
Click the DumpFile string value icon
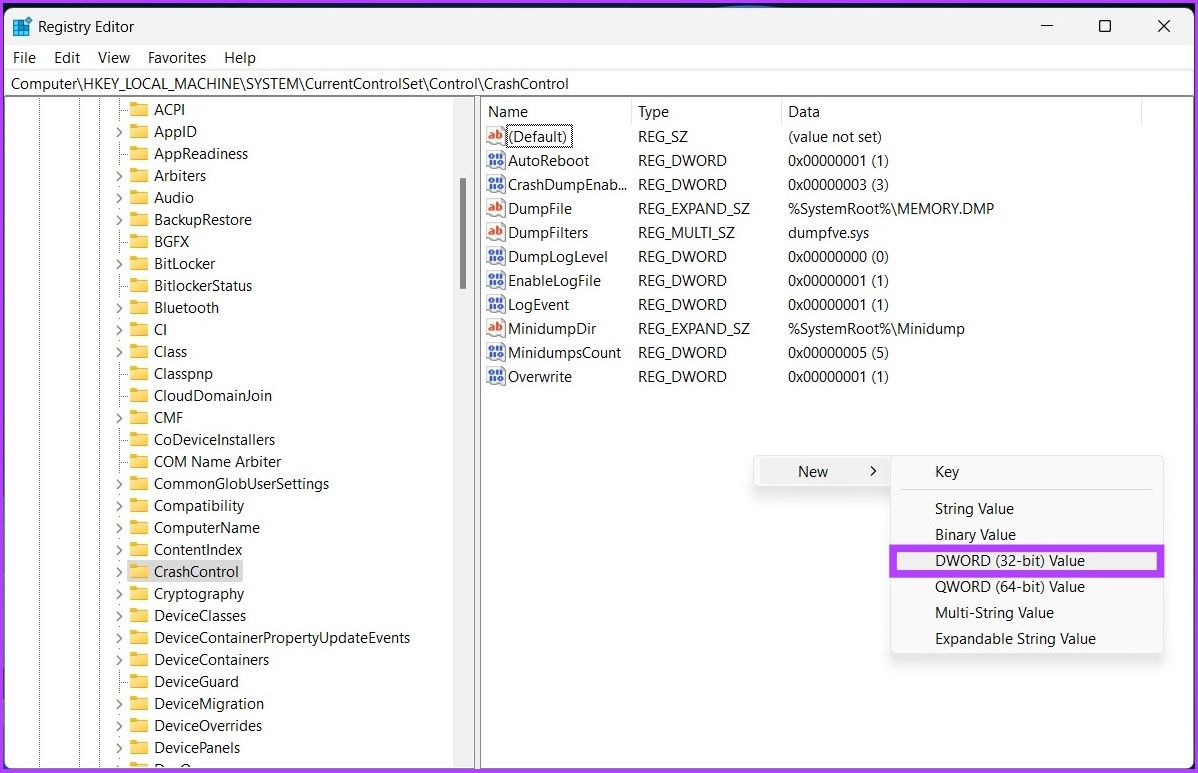coord(496,209)
